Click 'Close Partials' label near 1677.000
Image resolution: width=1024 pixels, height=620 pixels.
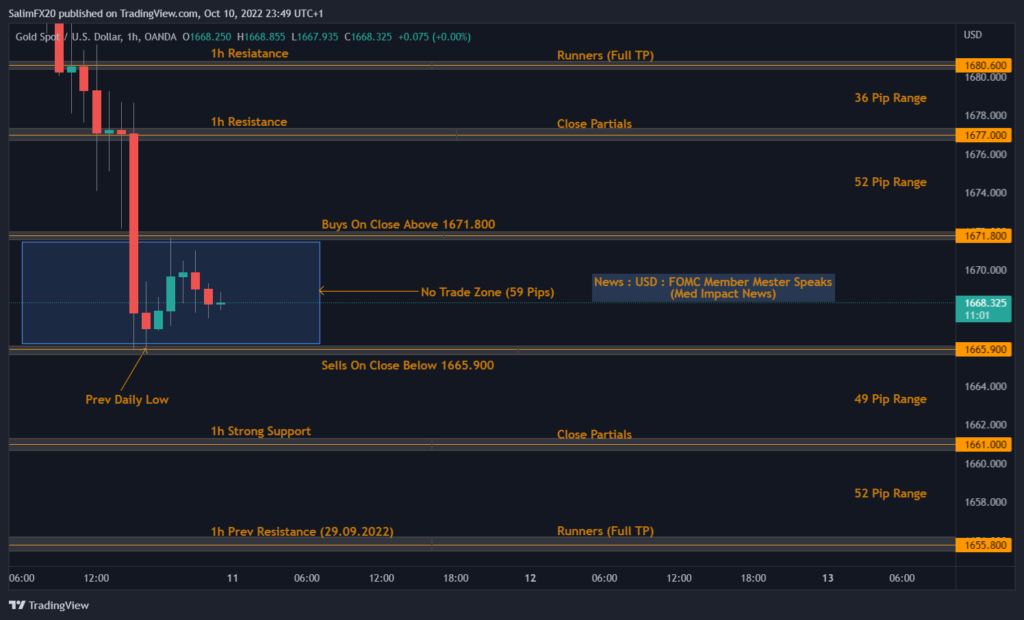pyautogui.click(x=594, y=123)
